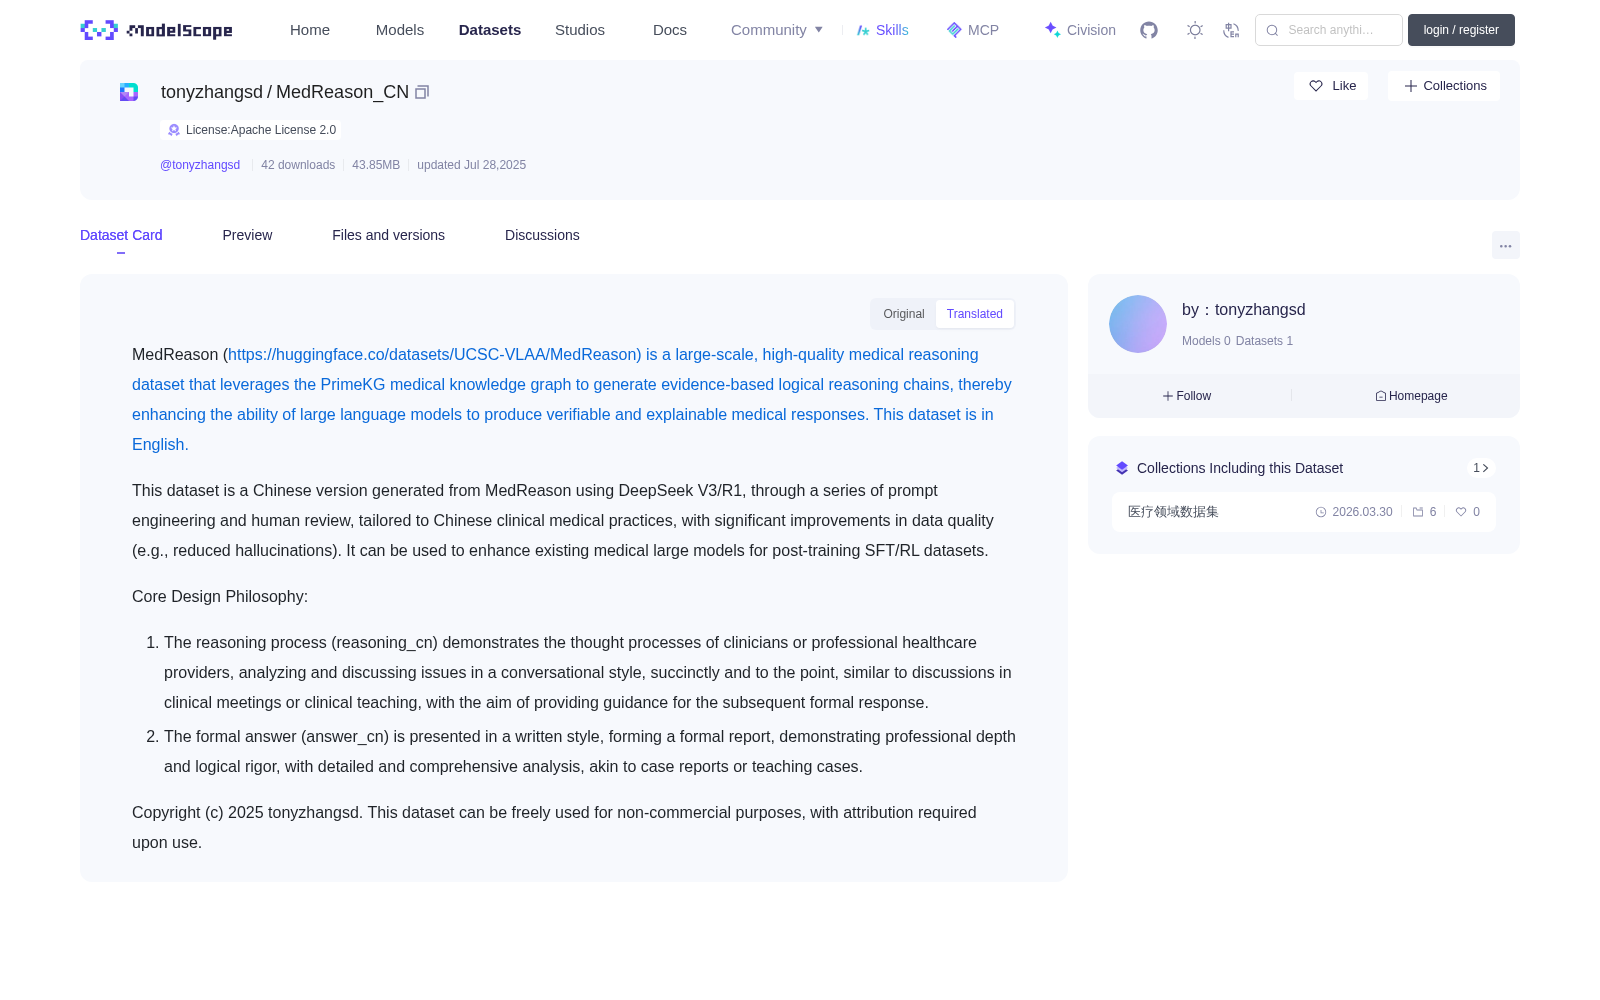This screenshot has width=1600, height=1000.
Task: Switch to the Preview tab
Action: point(247,235)
